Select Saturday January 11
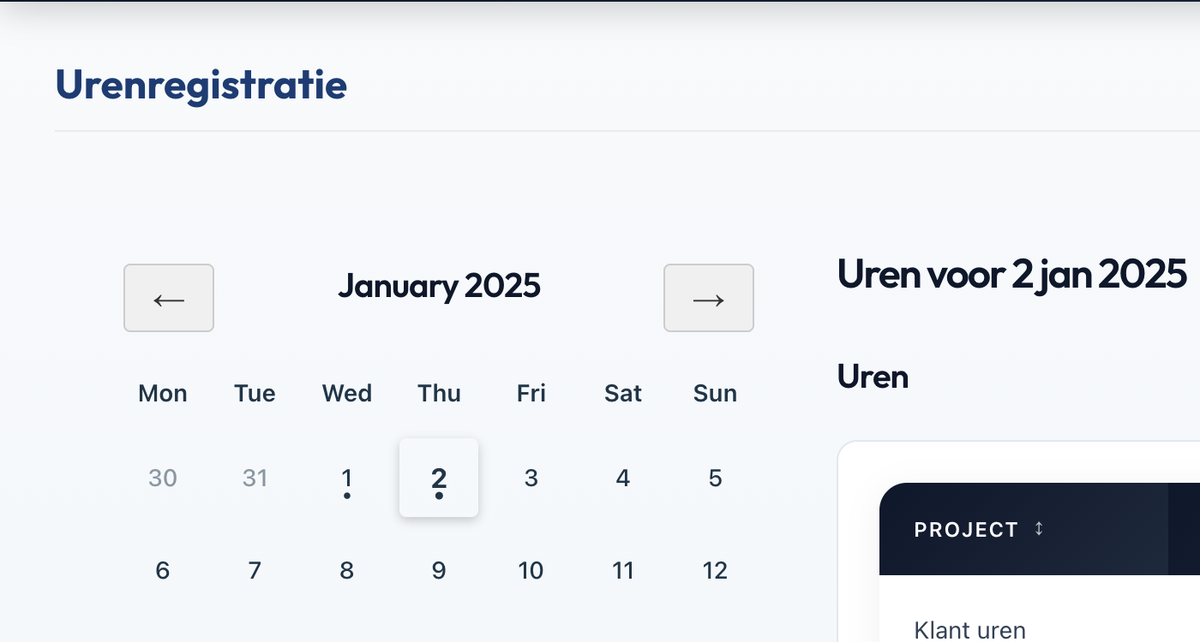The image size is (1200, 642). pos(623,570)
